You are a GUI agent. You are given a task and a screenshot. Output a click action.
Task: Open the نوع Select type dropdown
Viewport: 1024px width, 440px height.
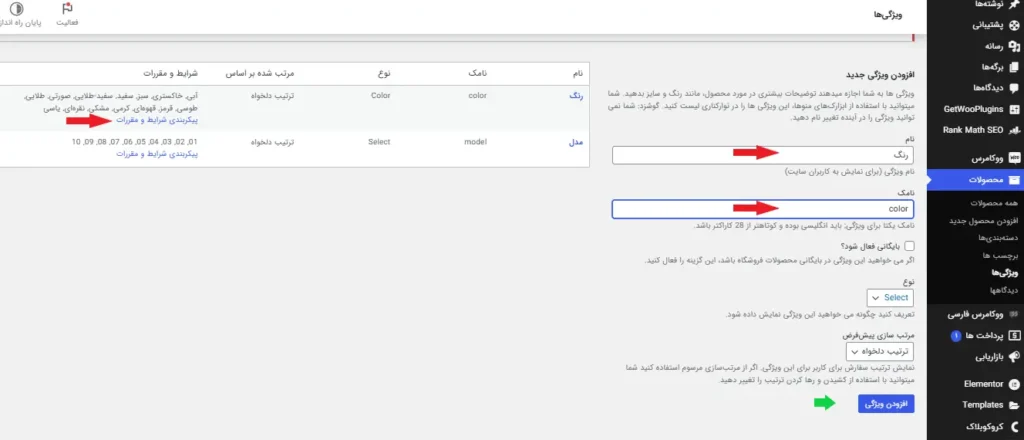tap(889, 298)
